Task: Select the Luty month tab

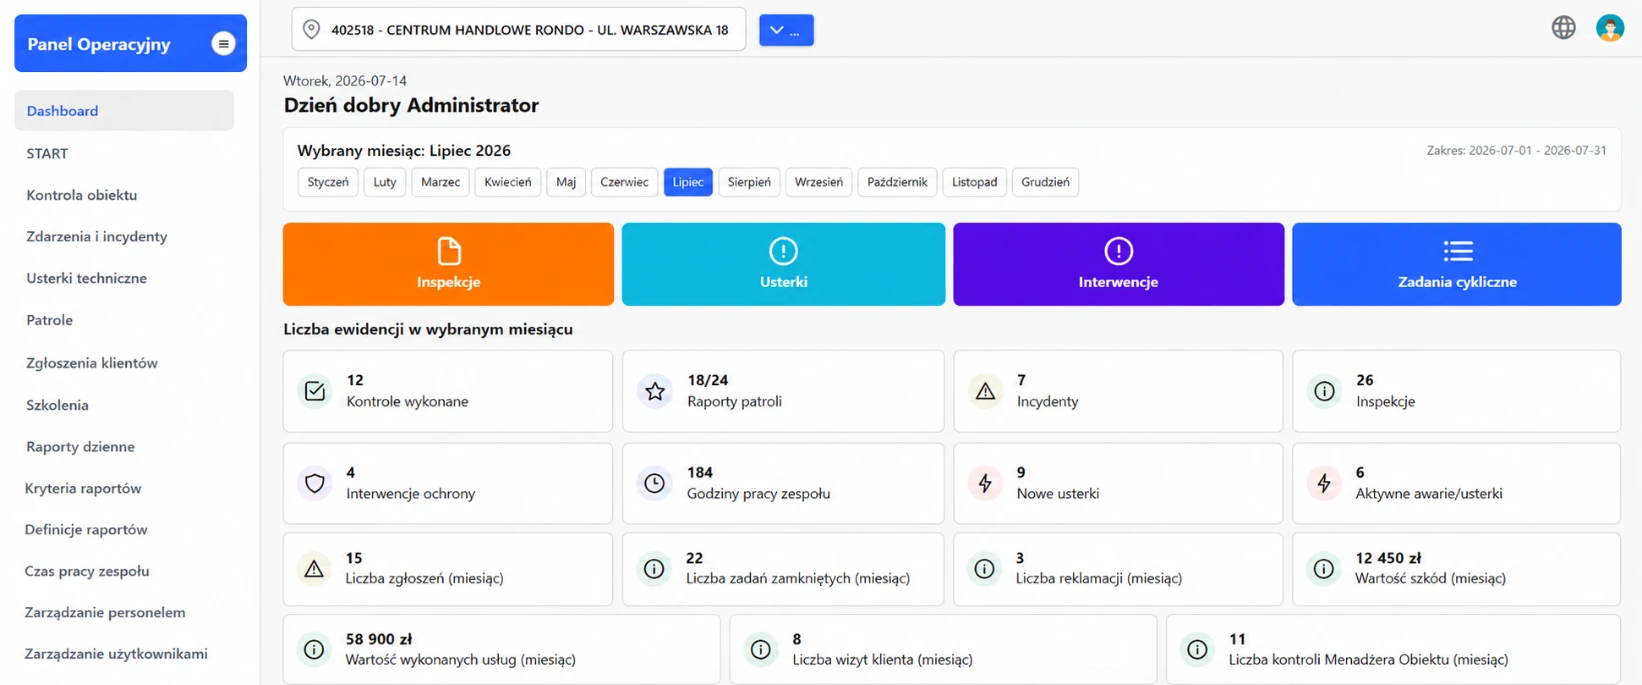Action: pos(385,182)
